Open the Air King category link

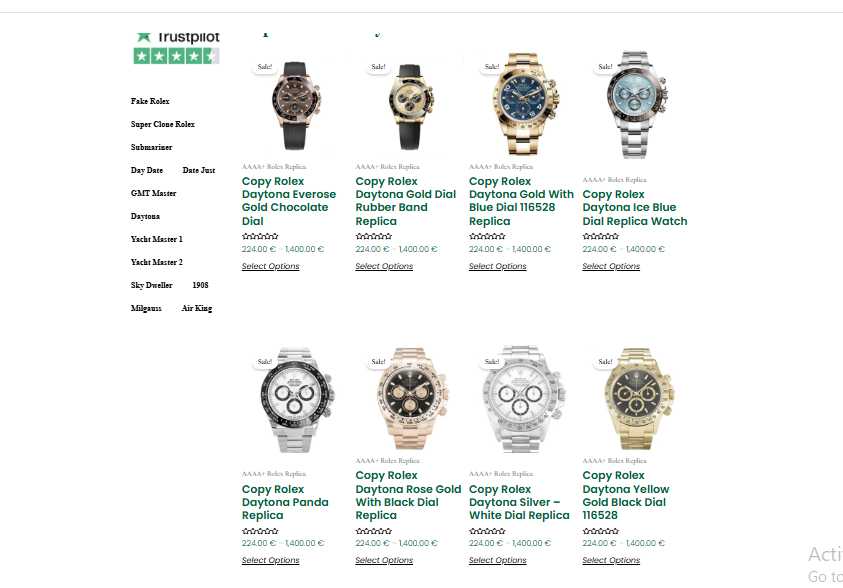pos(197,309)
